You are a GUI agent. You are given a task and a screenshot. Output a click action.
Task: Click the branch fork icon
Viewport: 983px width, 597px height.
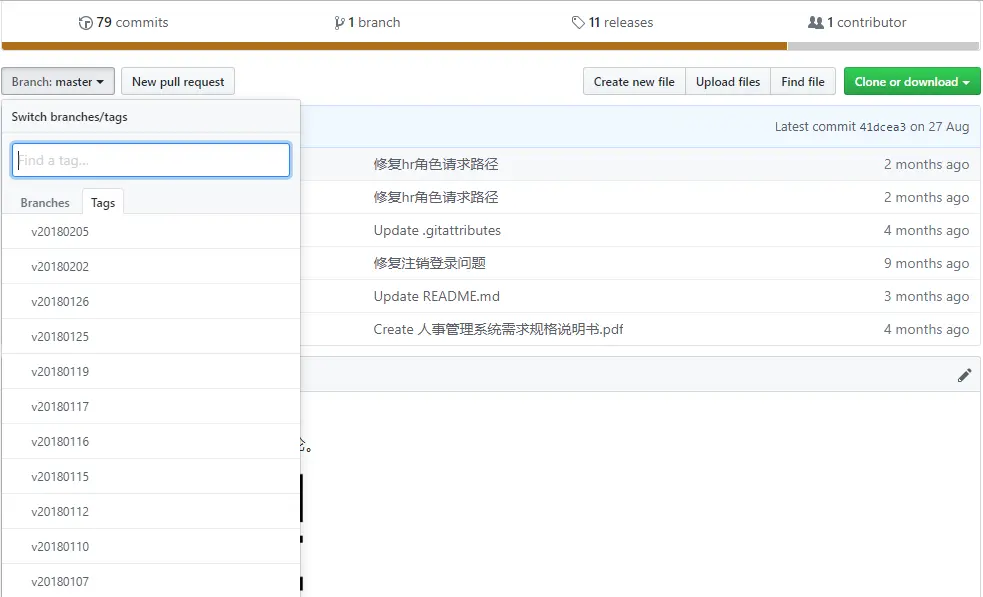(339, 23)
